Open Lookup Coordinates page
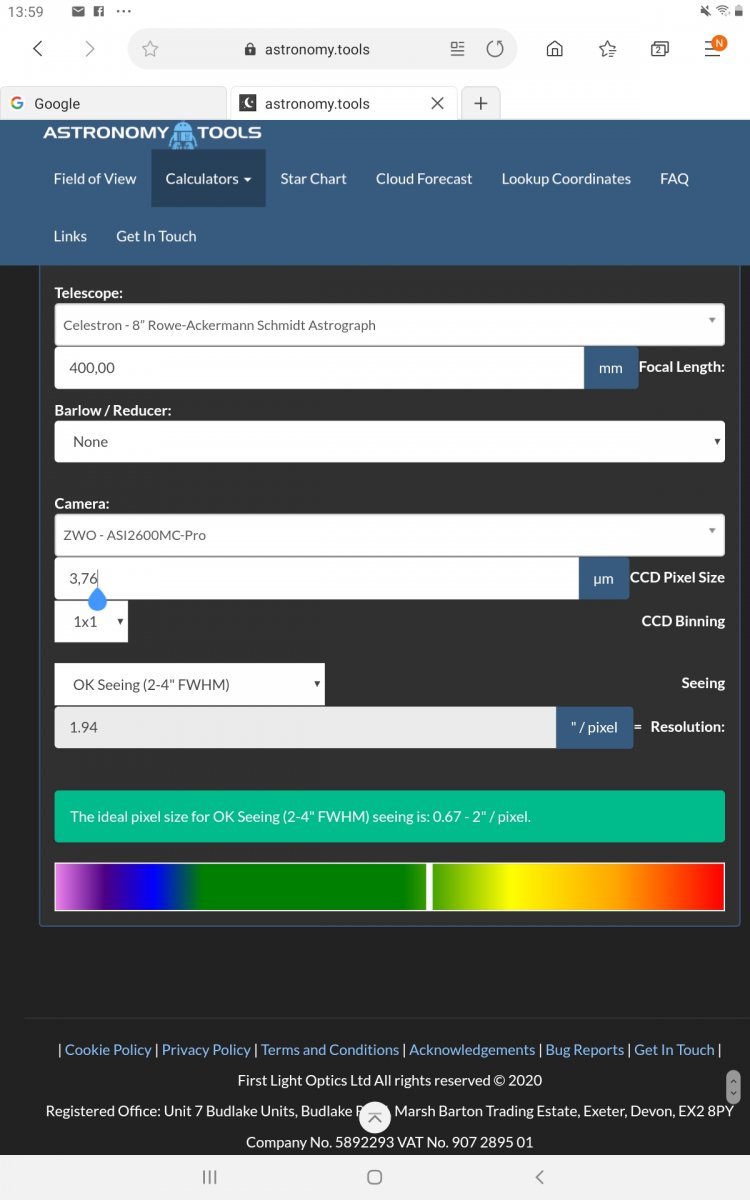The width and height of the screenshot is (750, 1200). 566,179
